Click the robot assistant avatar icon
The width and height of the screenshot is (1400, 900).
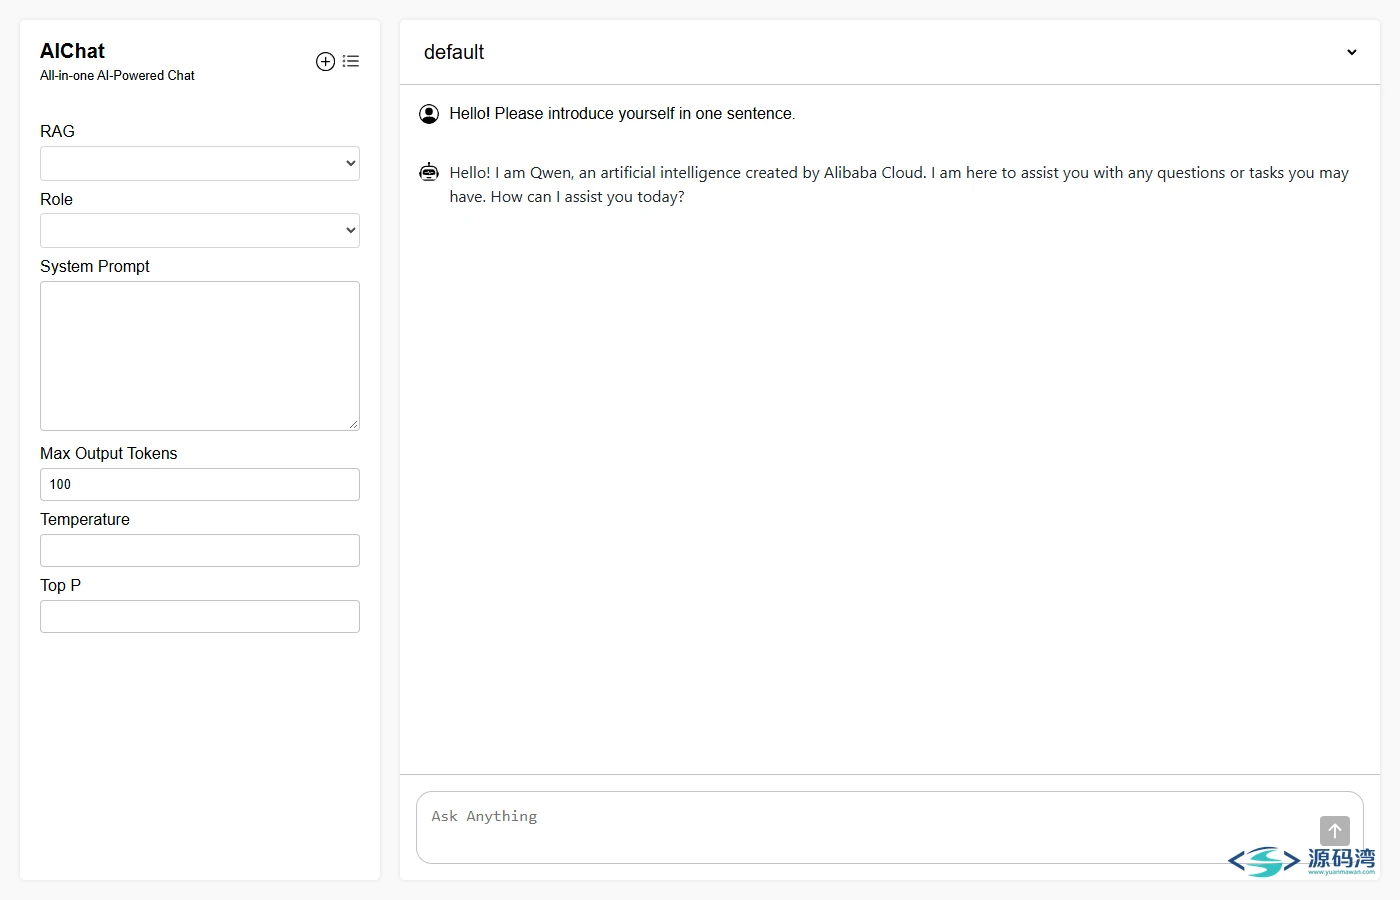tap(429, 172)
